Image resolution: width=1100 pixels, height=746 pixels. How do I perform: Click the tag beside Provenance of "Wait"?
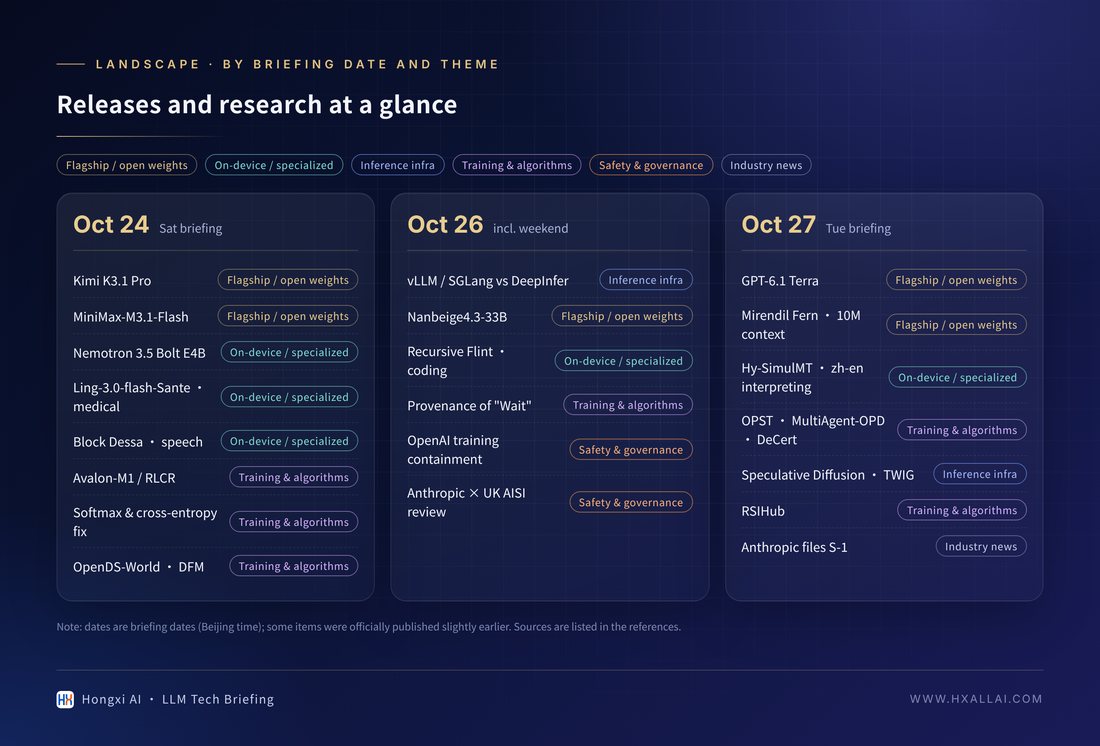pyautogui.click(x=628, y=405)
